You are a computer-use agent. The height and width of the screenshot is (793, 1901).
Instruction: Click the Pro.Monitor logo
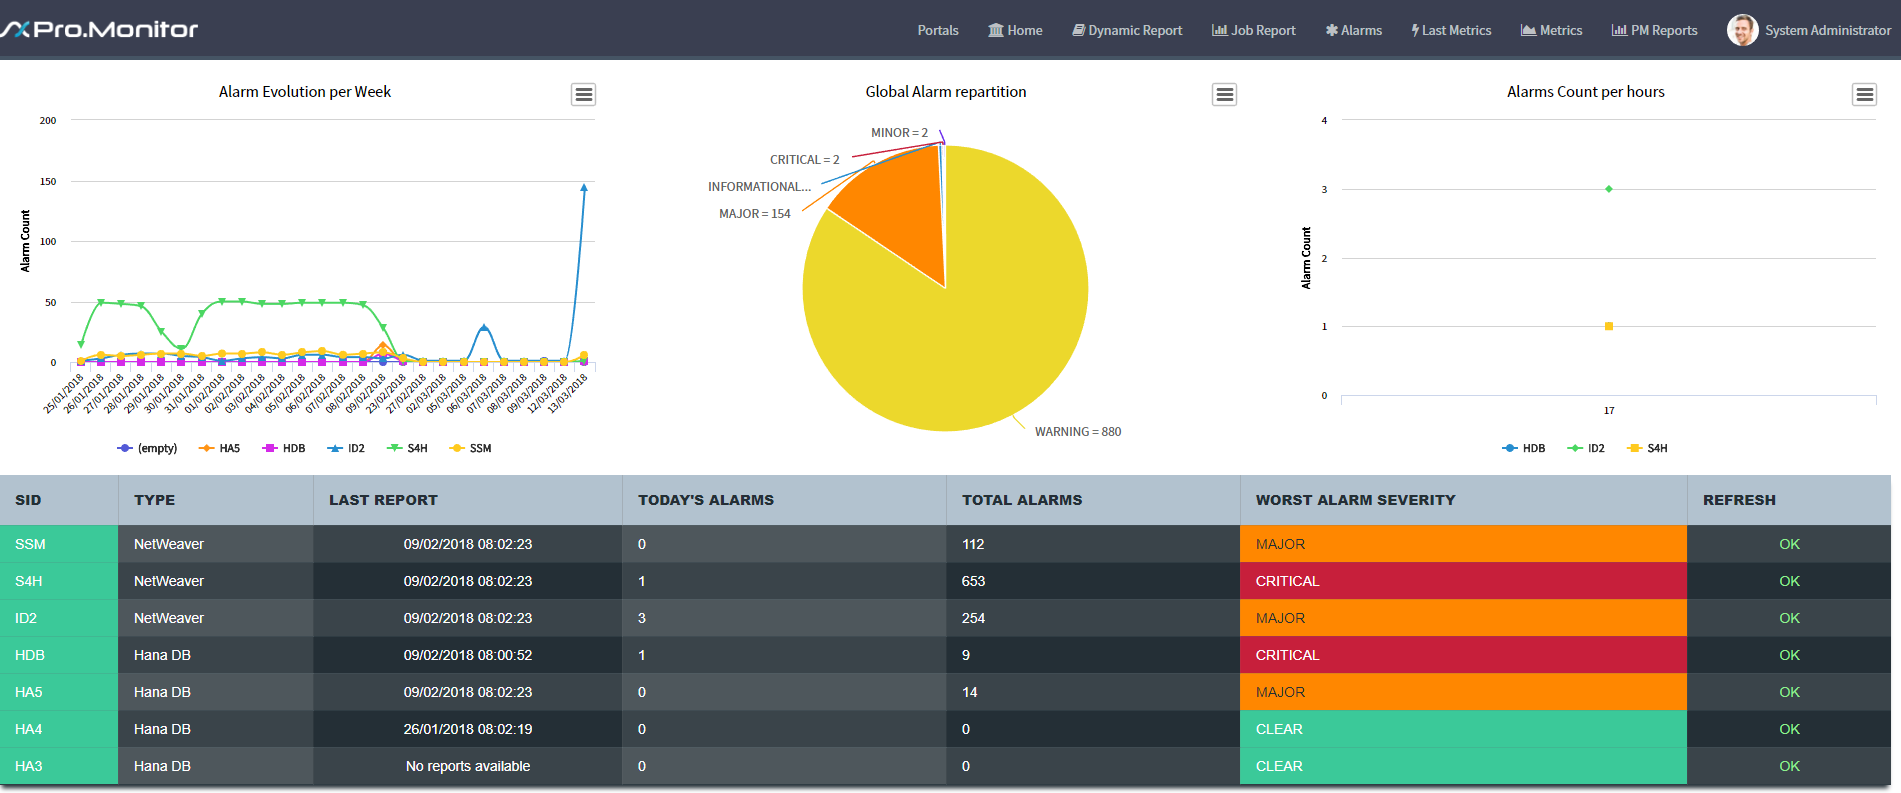coord(100,29)
